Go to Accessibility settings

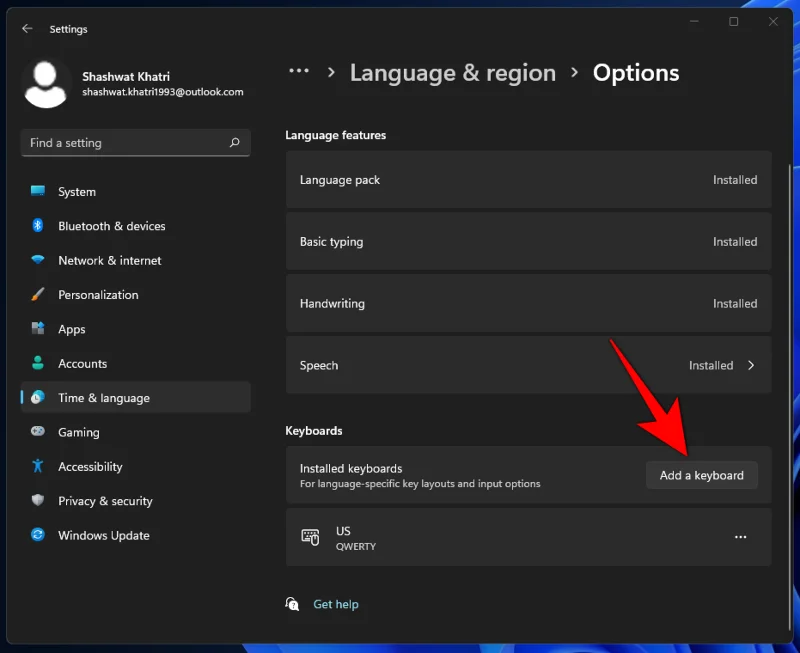89,466
